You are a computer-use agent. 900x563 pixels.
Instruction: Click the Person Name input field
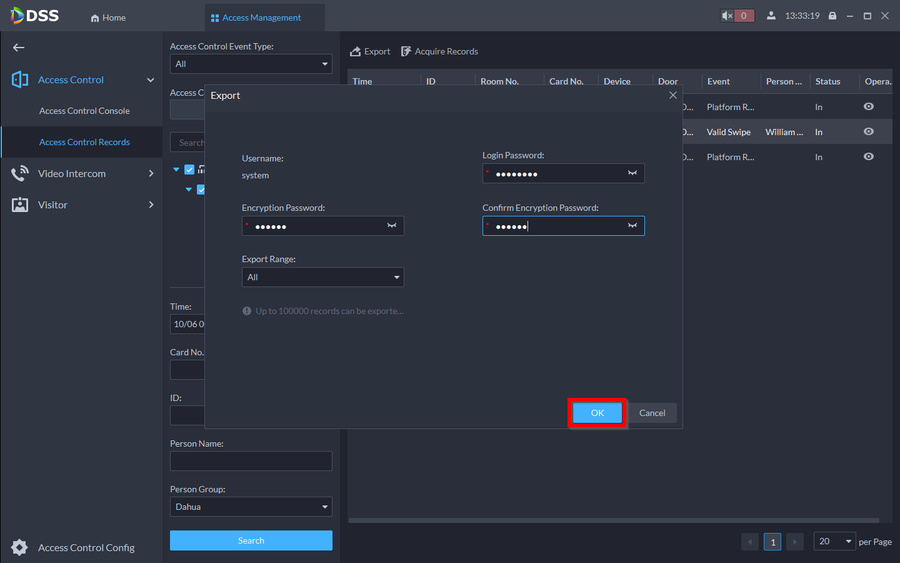pyautogui.click(x=251, y=461)
